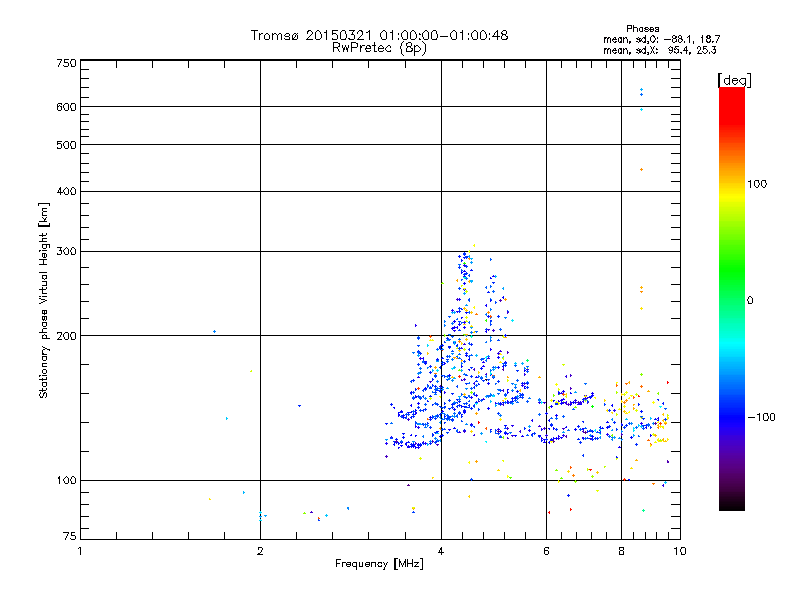
Task: Click the '[deg]' colorbar unit label
Action: point(734,80)
